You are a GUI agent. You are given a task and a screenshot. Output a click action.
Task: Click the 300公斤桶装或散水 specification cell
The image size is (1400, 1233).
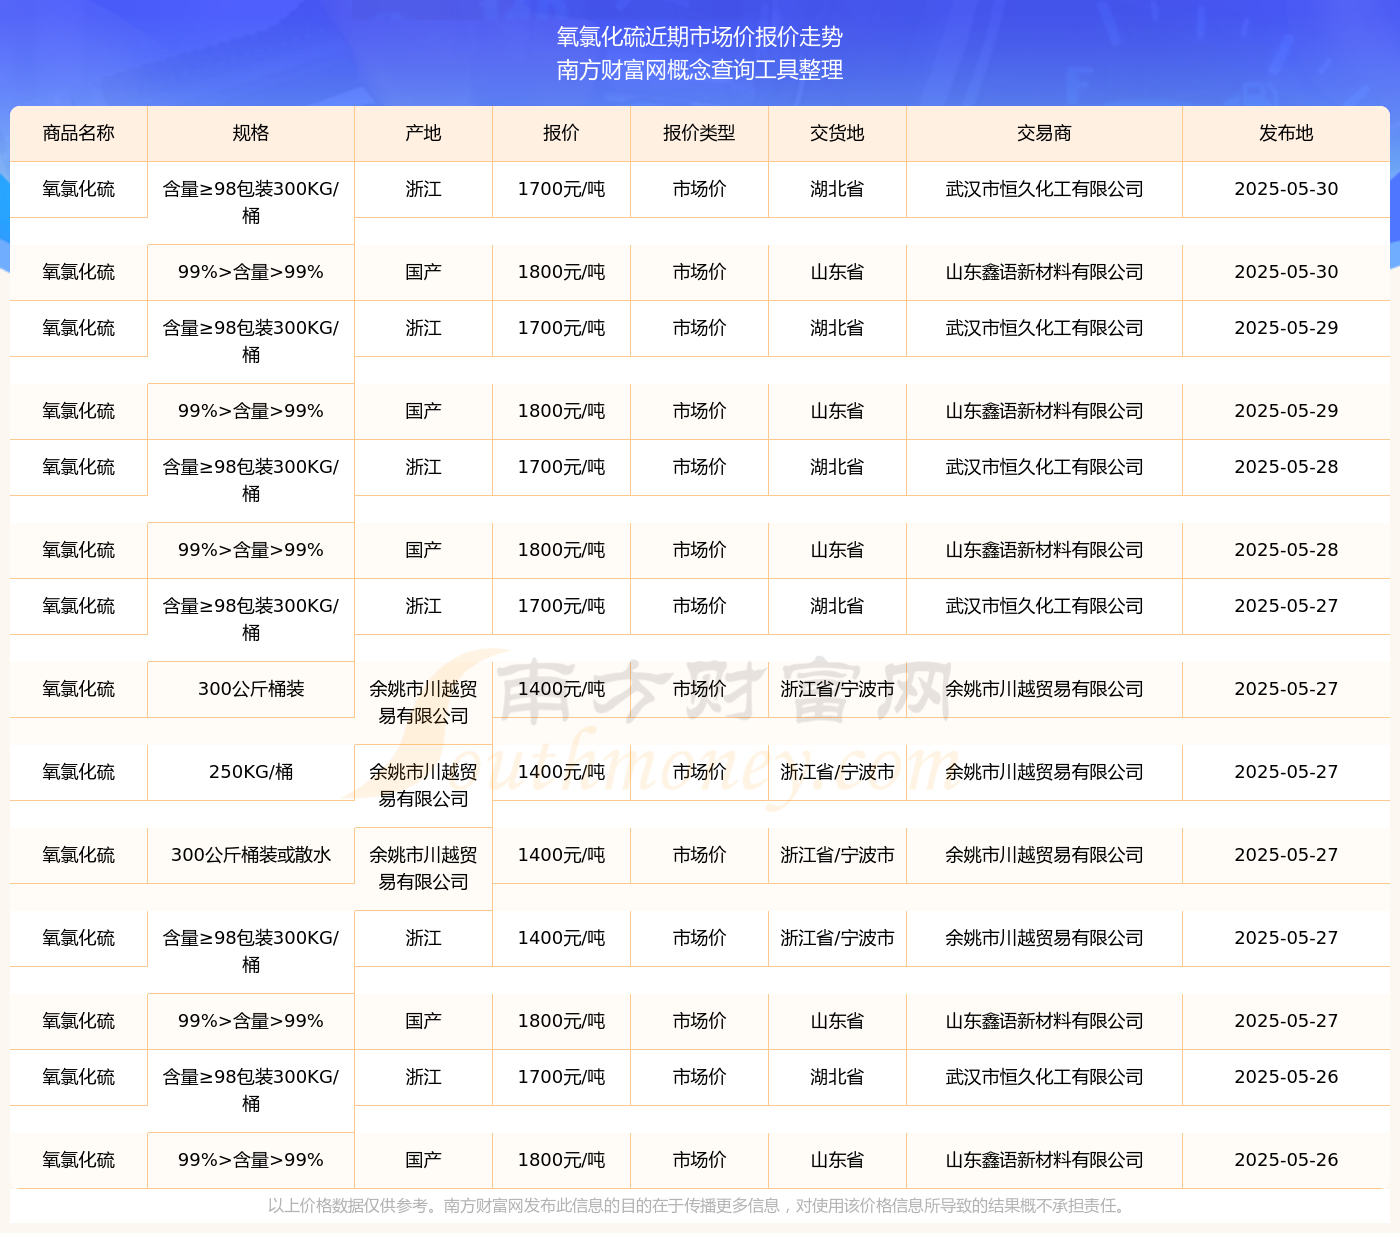coord(251,855)
